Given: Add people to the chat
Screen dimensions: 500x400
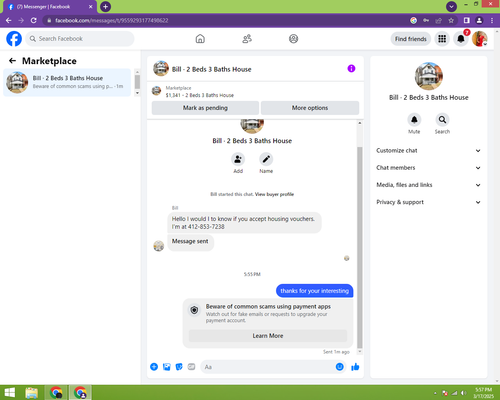Looking at the screenshot, I should (238, 159).
